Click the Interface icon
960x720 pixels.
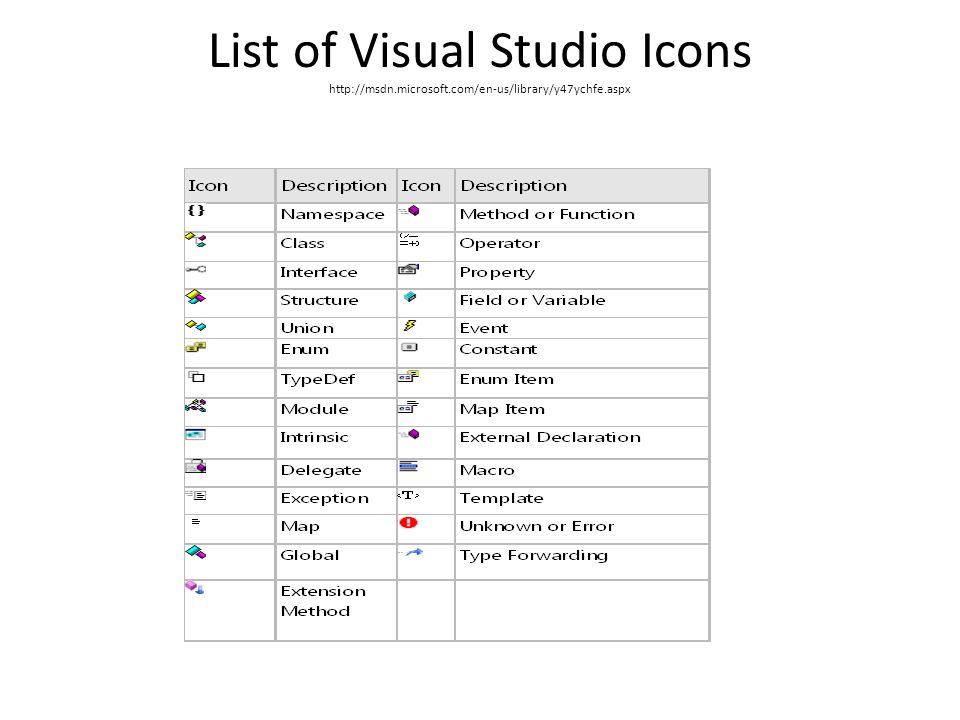[196, 269]
